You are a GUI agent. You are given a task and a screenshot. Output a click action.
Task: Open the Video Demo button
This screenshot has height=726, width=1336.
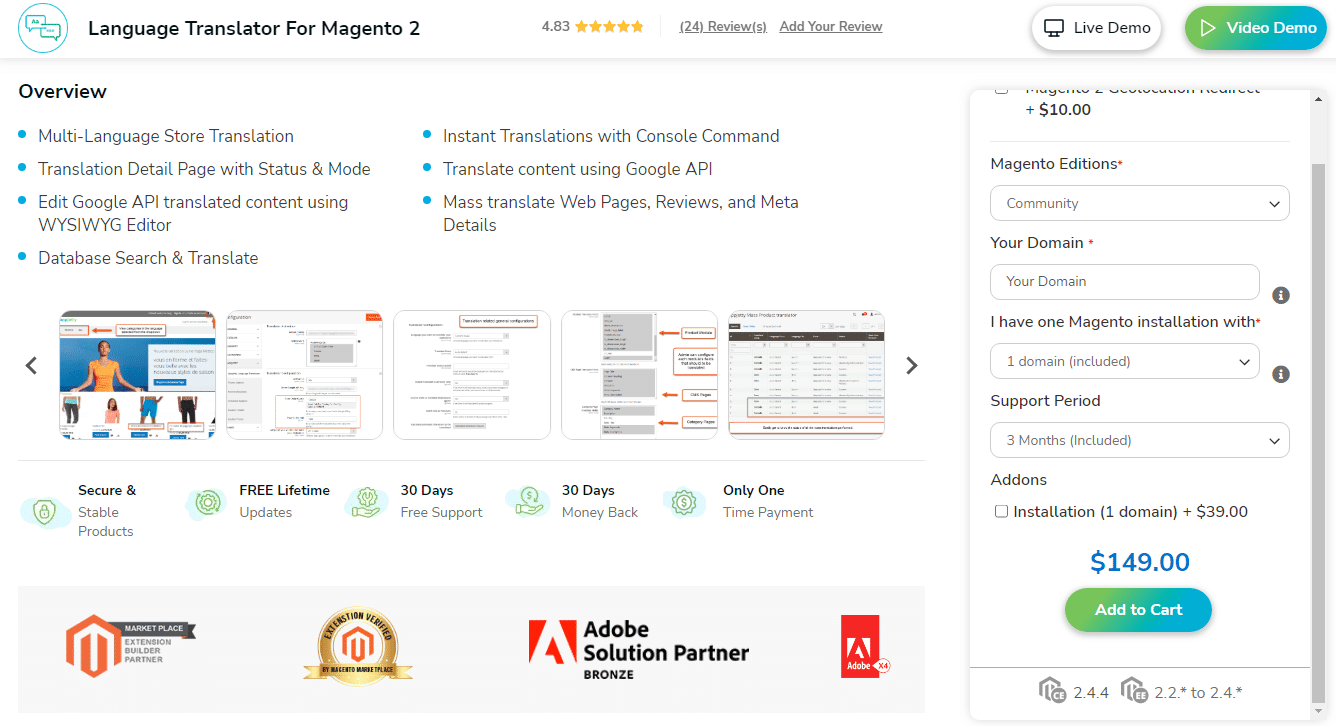click(1257, 28)
